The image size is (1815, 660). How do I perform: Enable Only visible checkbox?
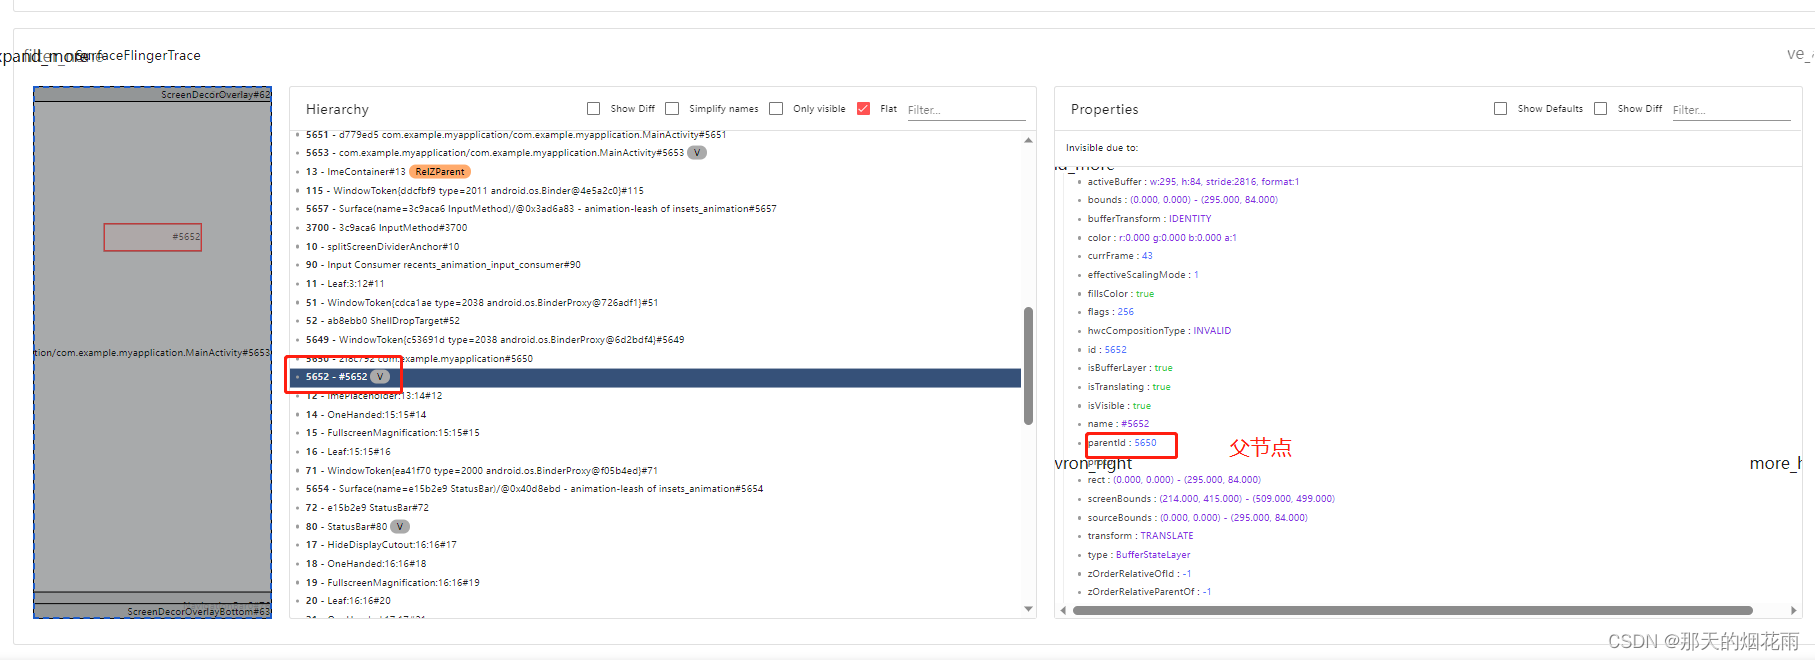[776, 109]
